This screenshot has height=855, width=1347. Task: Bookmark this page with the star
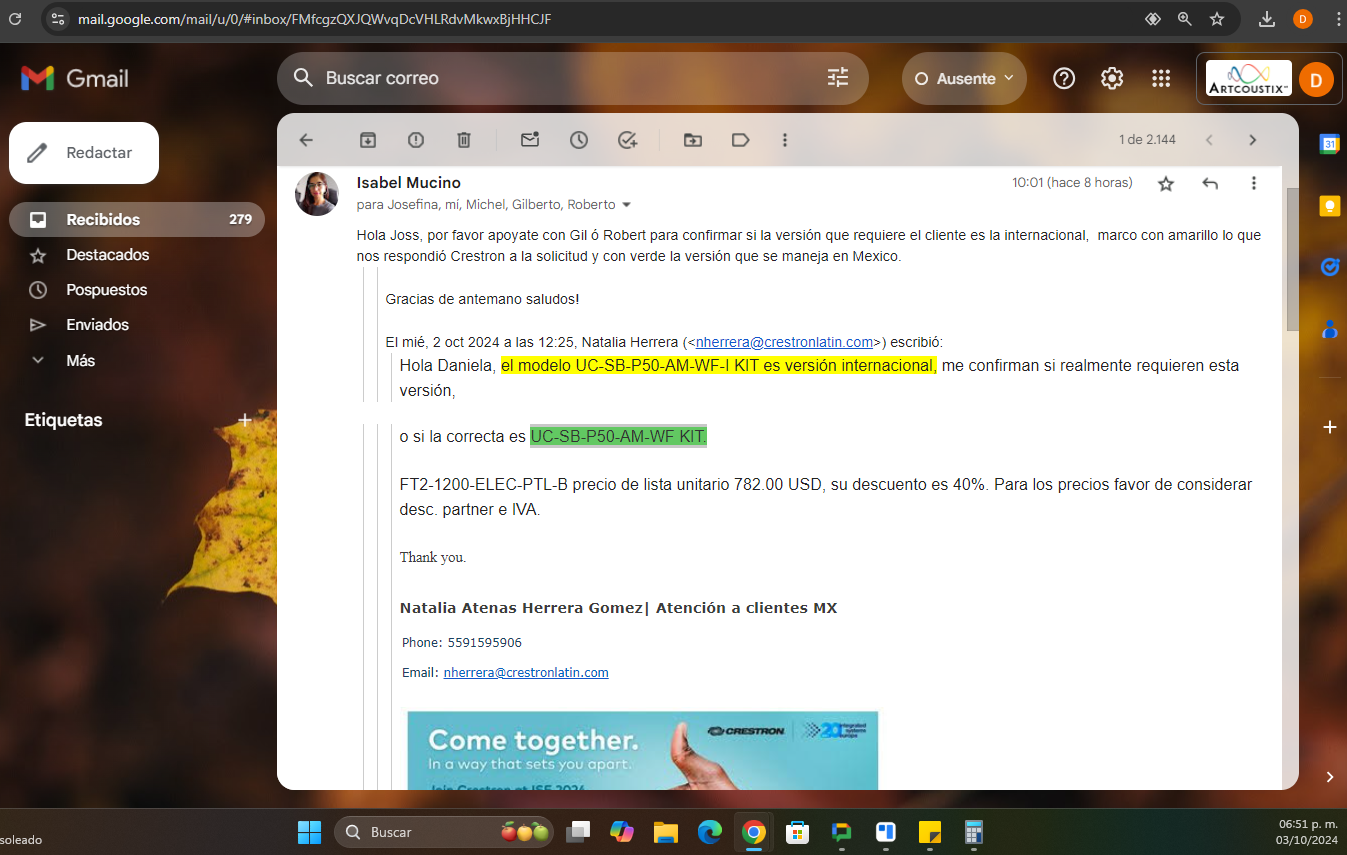[1217, 18]
